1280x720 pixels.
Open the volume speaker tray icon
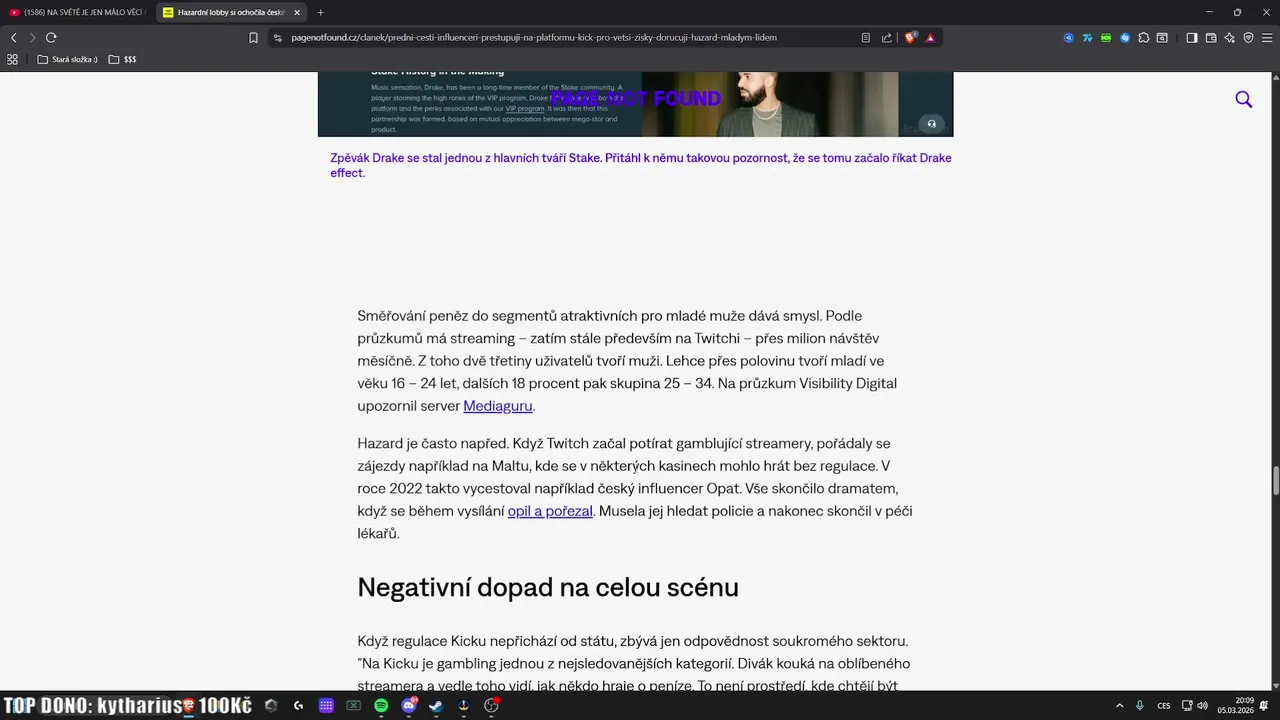[1202, 706]
